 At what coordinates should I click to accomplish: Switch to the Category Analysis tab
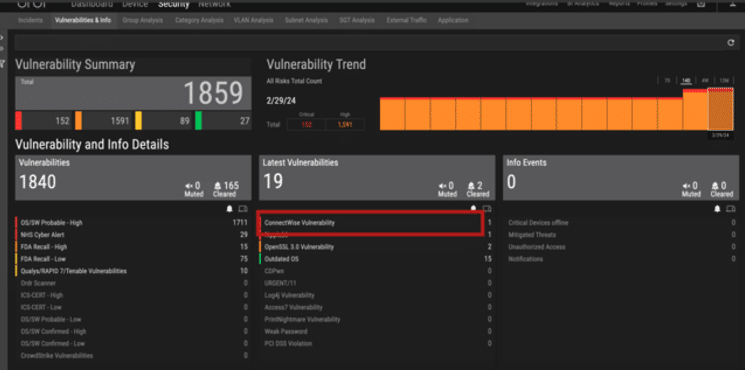(199, 20)
